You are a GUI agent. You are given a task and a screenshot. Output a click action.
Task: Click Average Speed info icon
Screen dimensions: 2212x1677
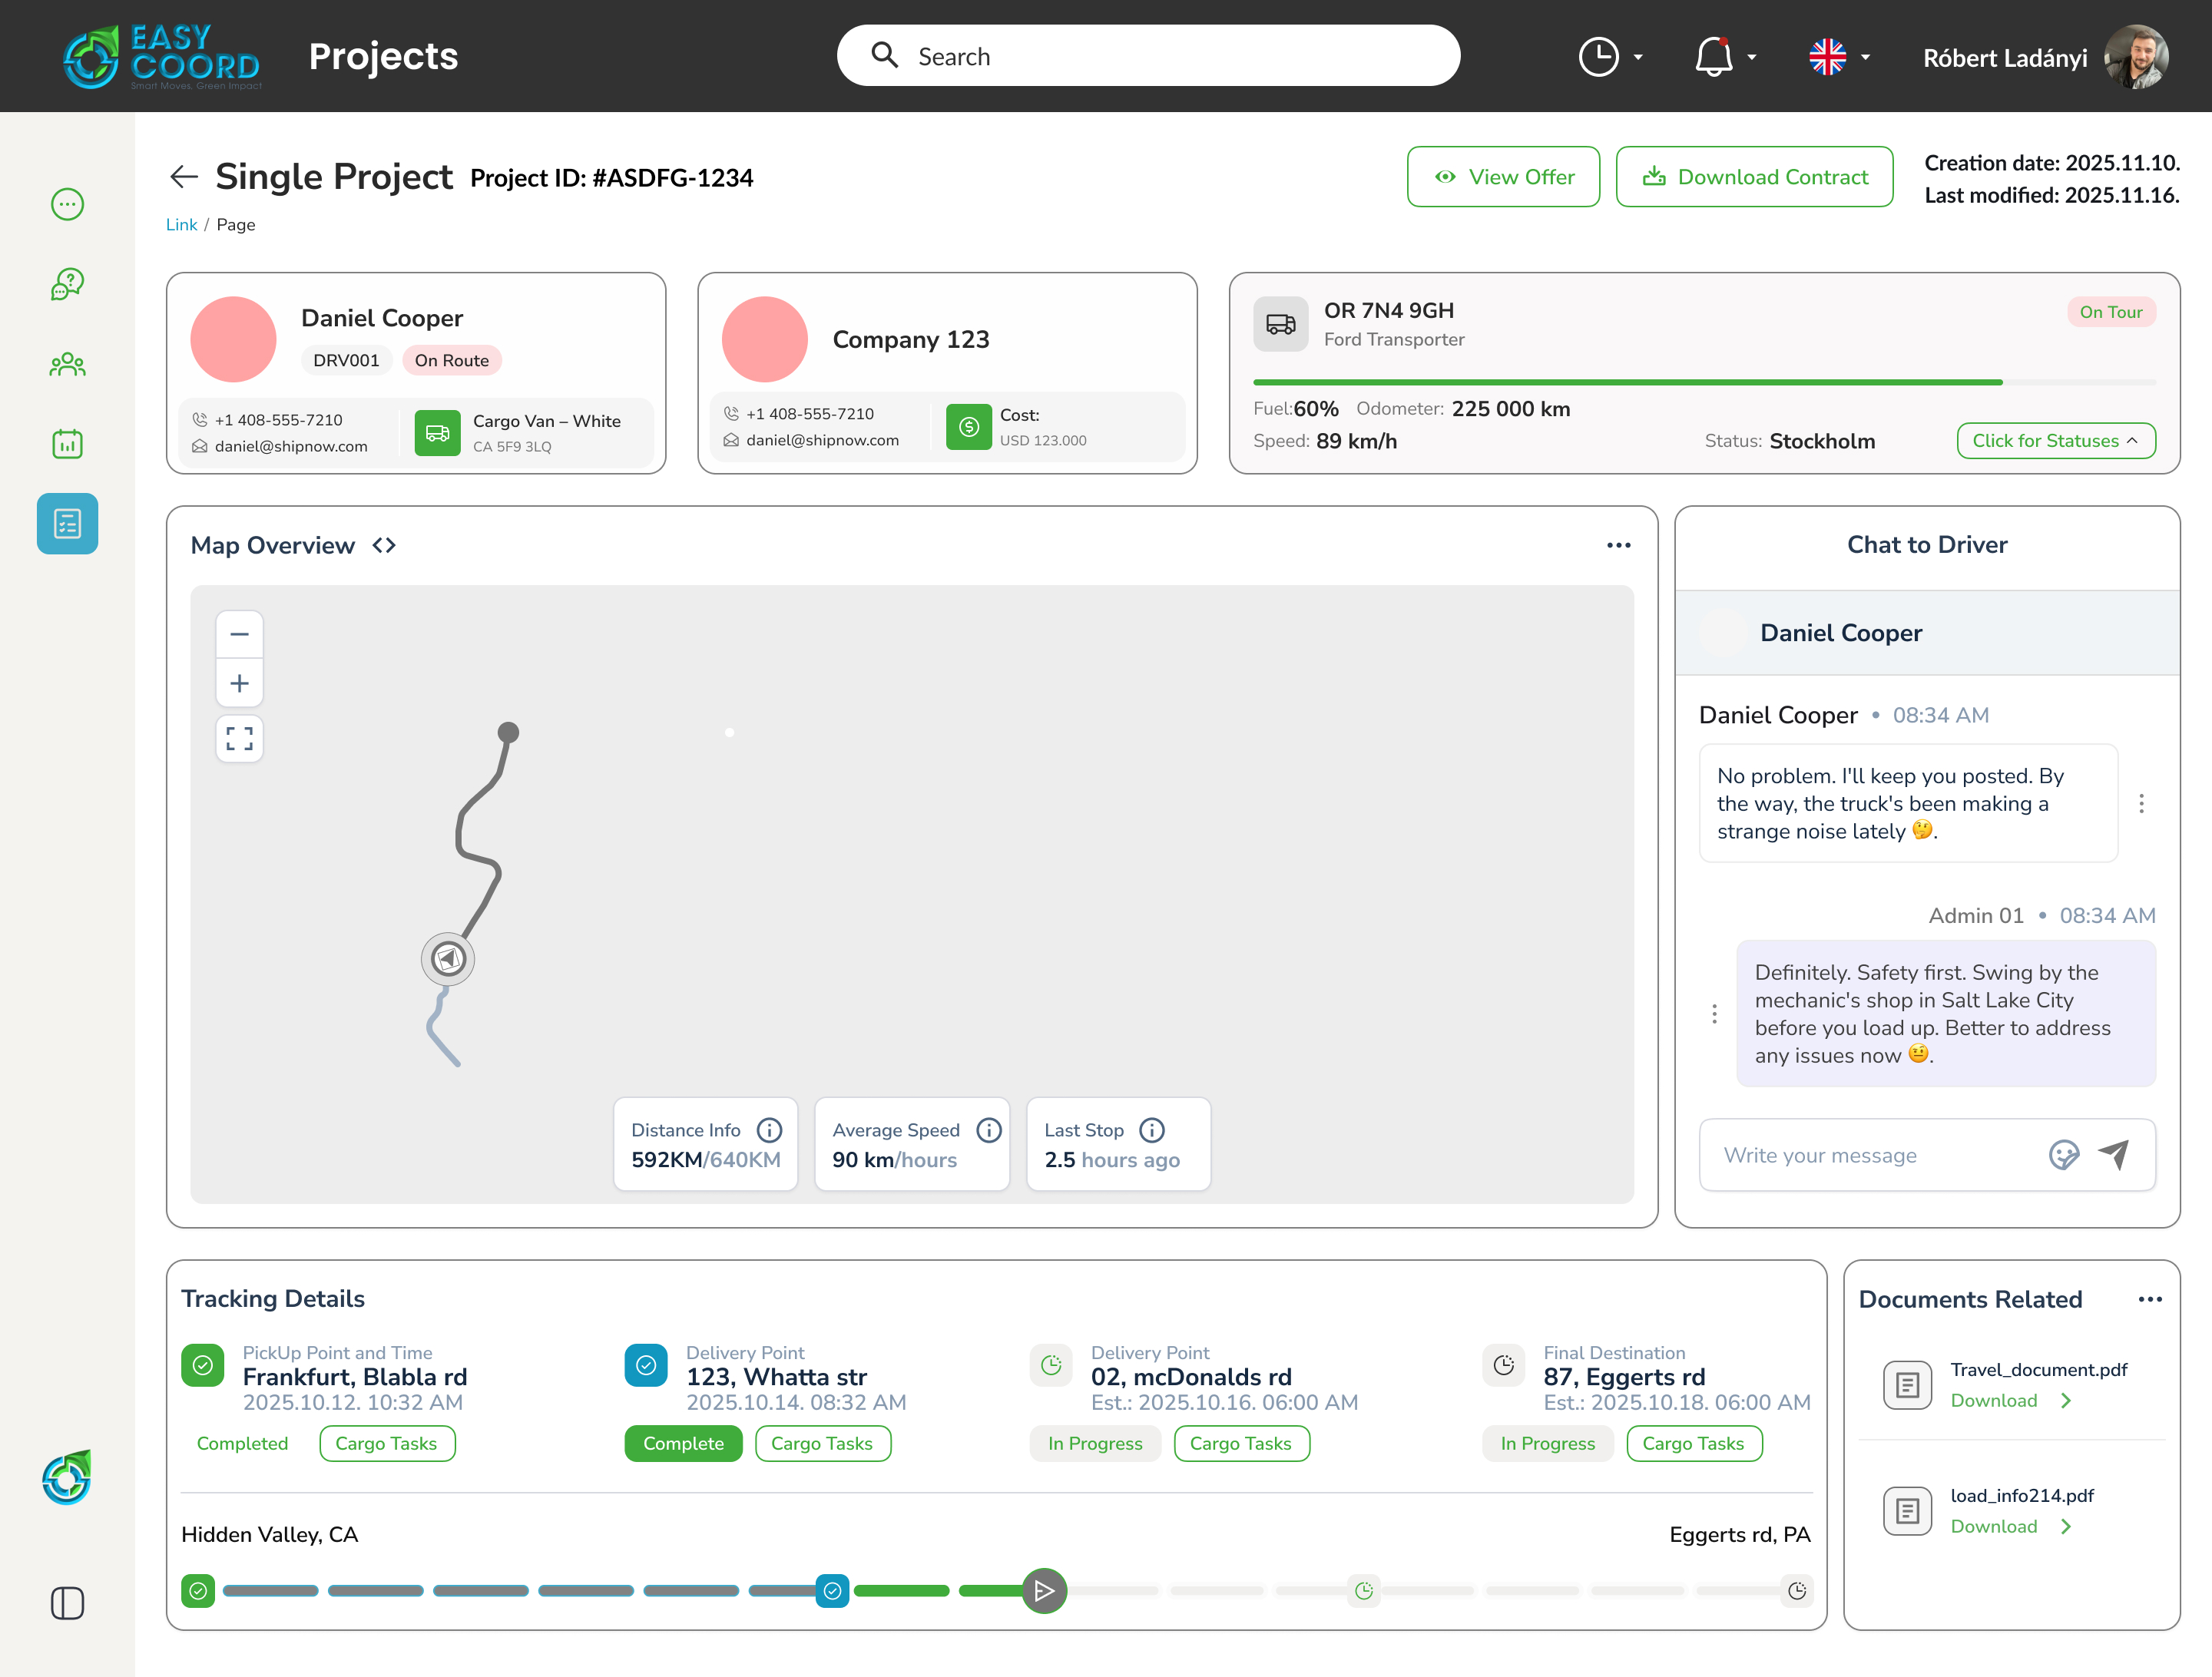click(988, 1130)
